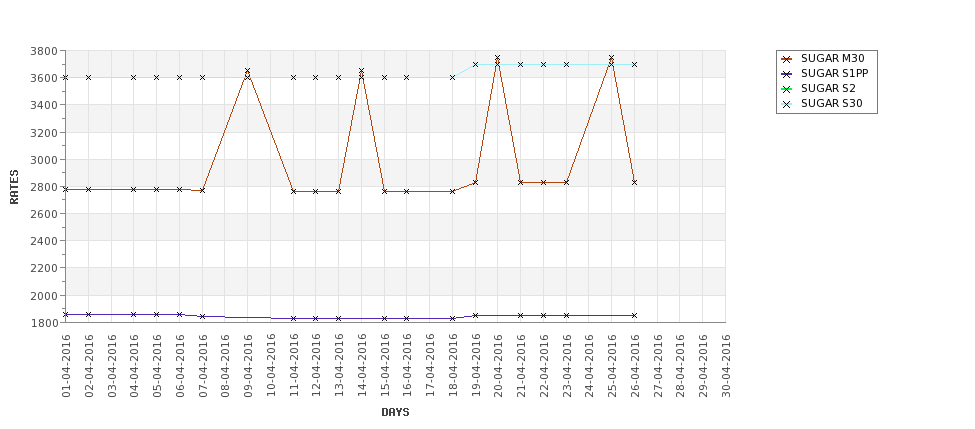This screenshot has height=429, width=975.
Task: Select the purple SUGAR S1PP legend marker
Action: pos(787,74)
